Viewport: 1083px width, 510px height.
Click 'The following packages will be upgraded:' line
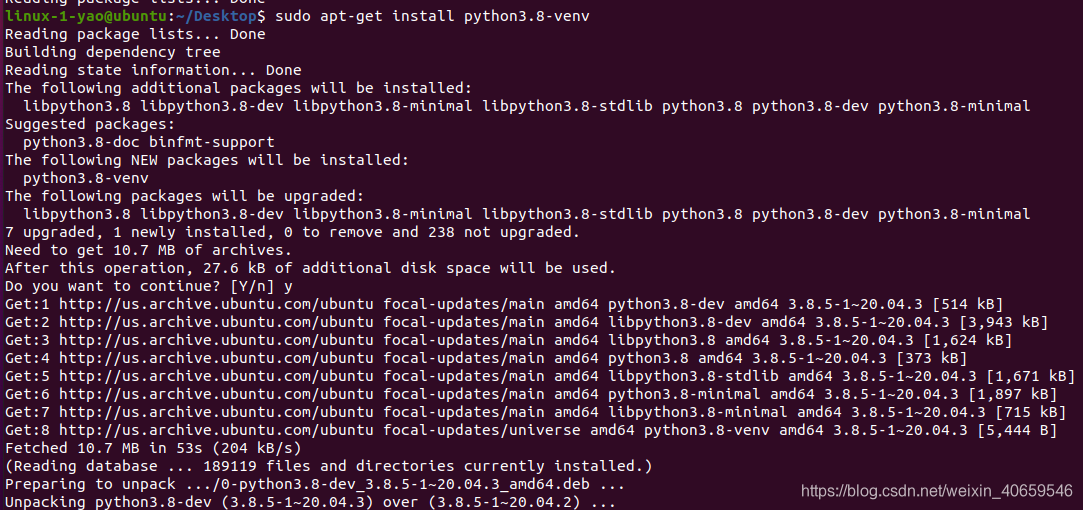[184, 196]
